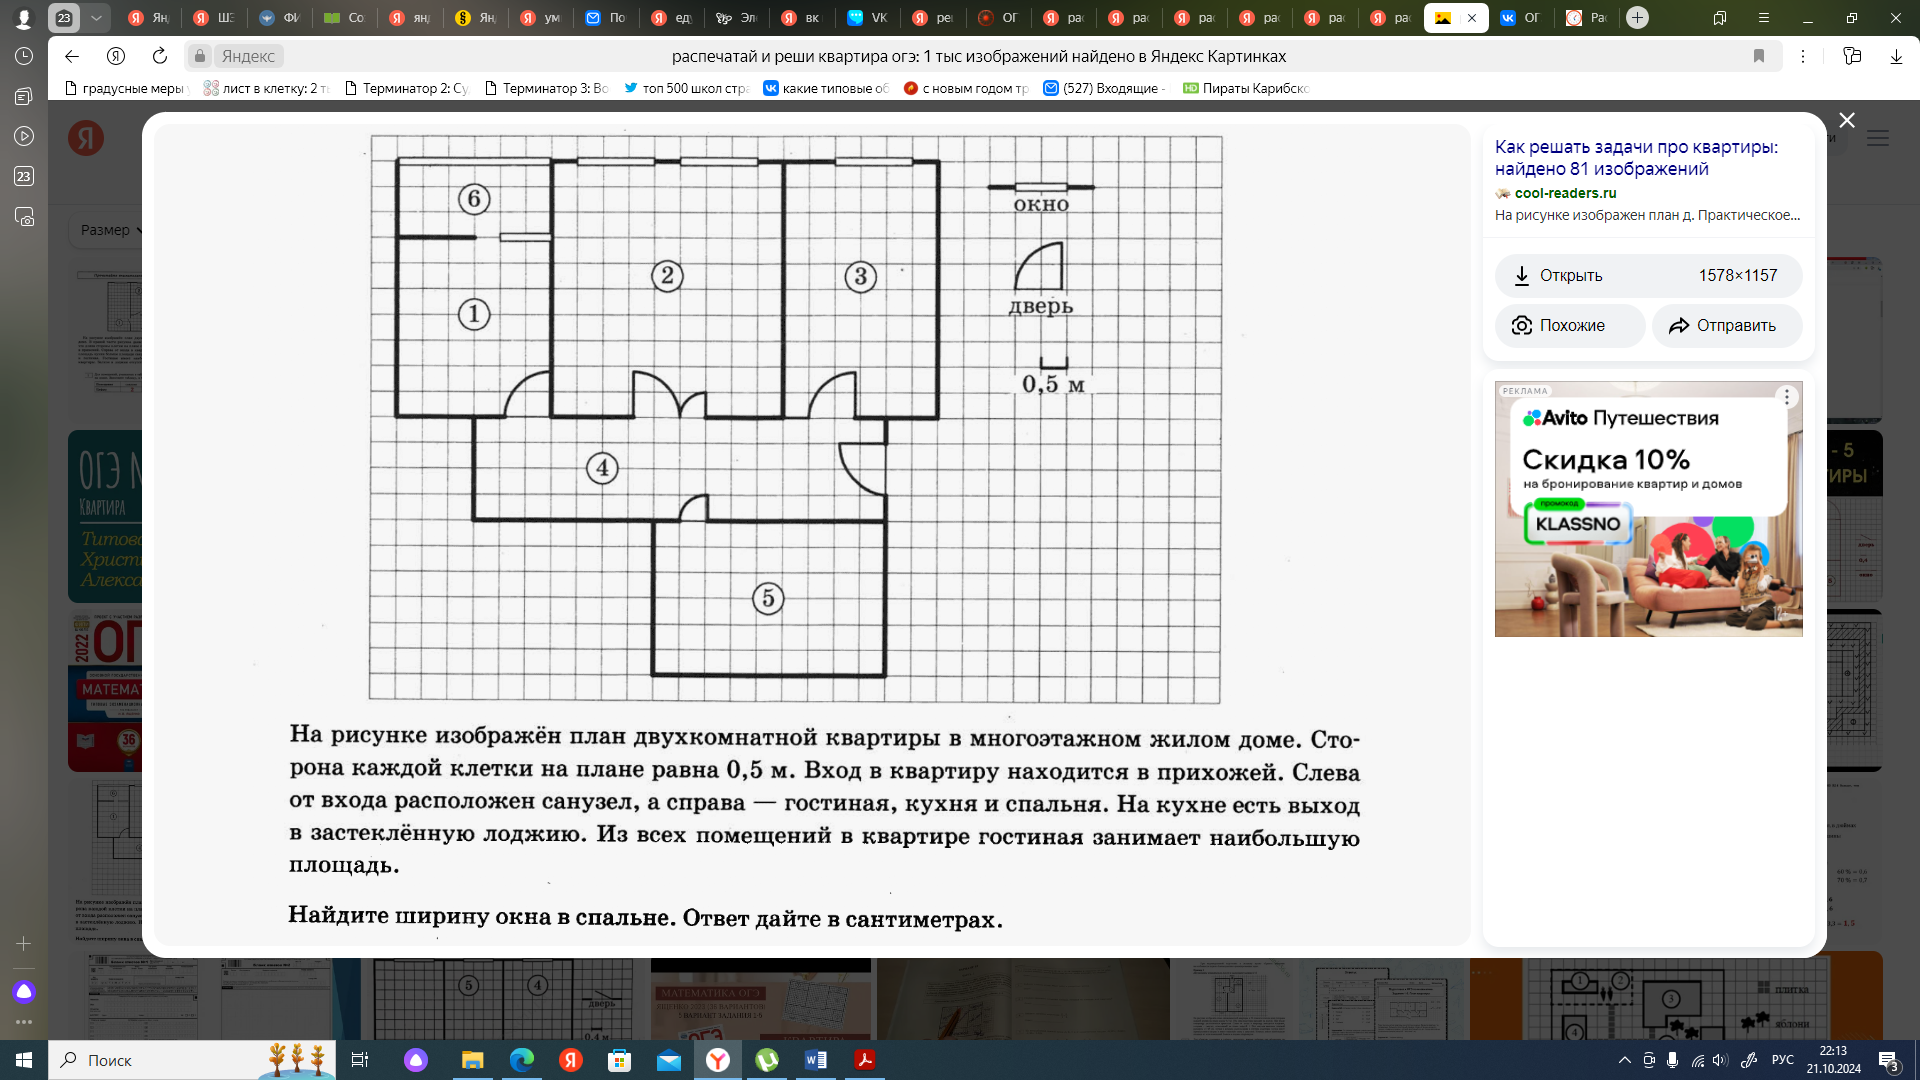Expand the tab group dropdown arrow
The image size is (1920, 1080).
coord(96,17)
